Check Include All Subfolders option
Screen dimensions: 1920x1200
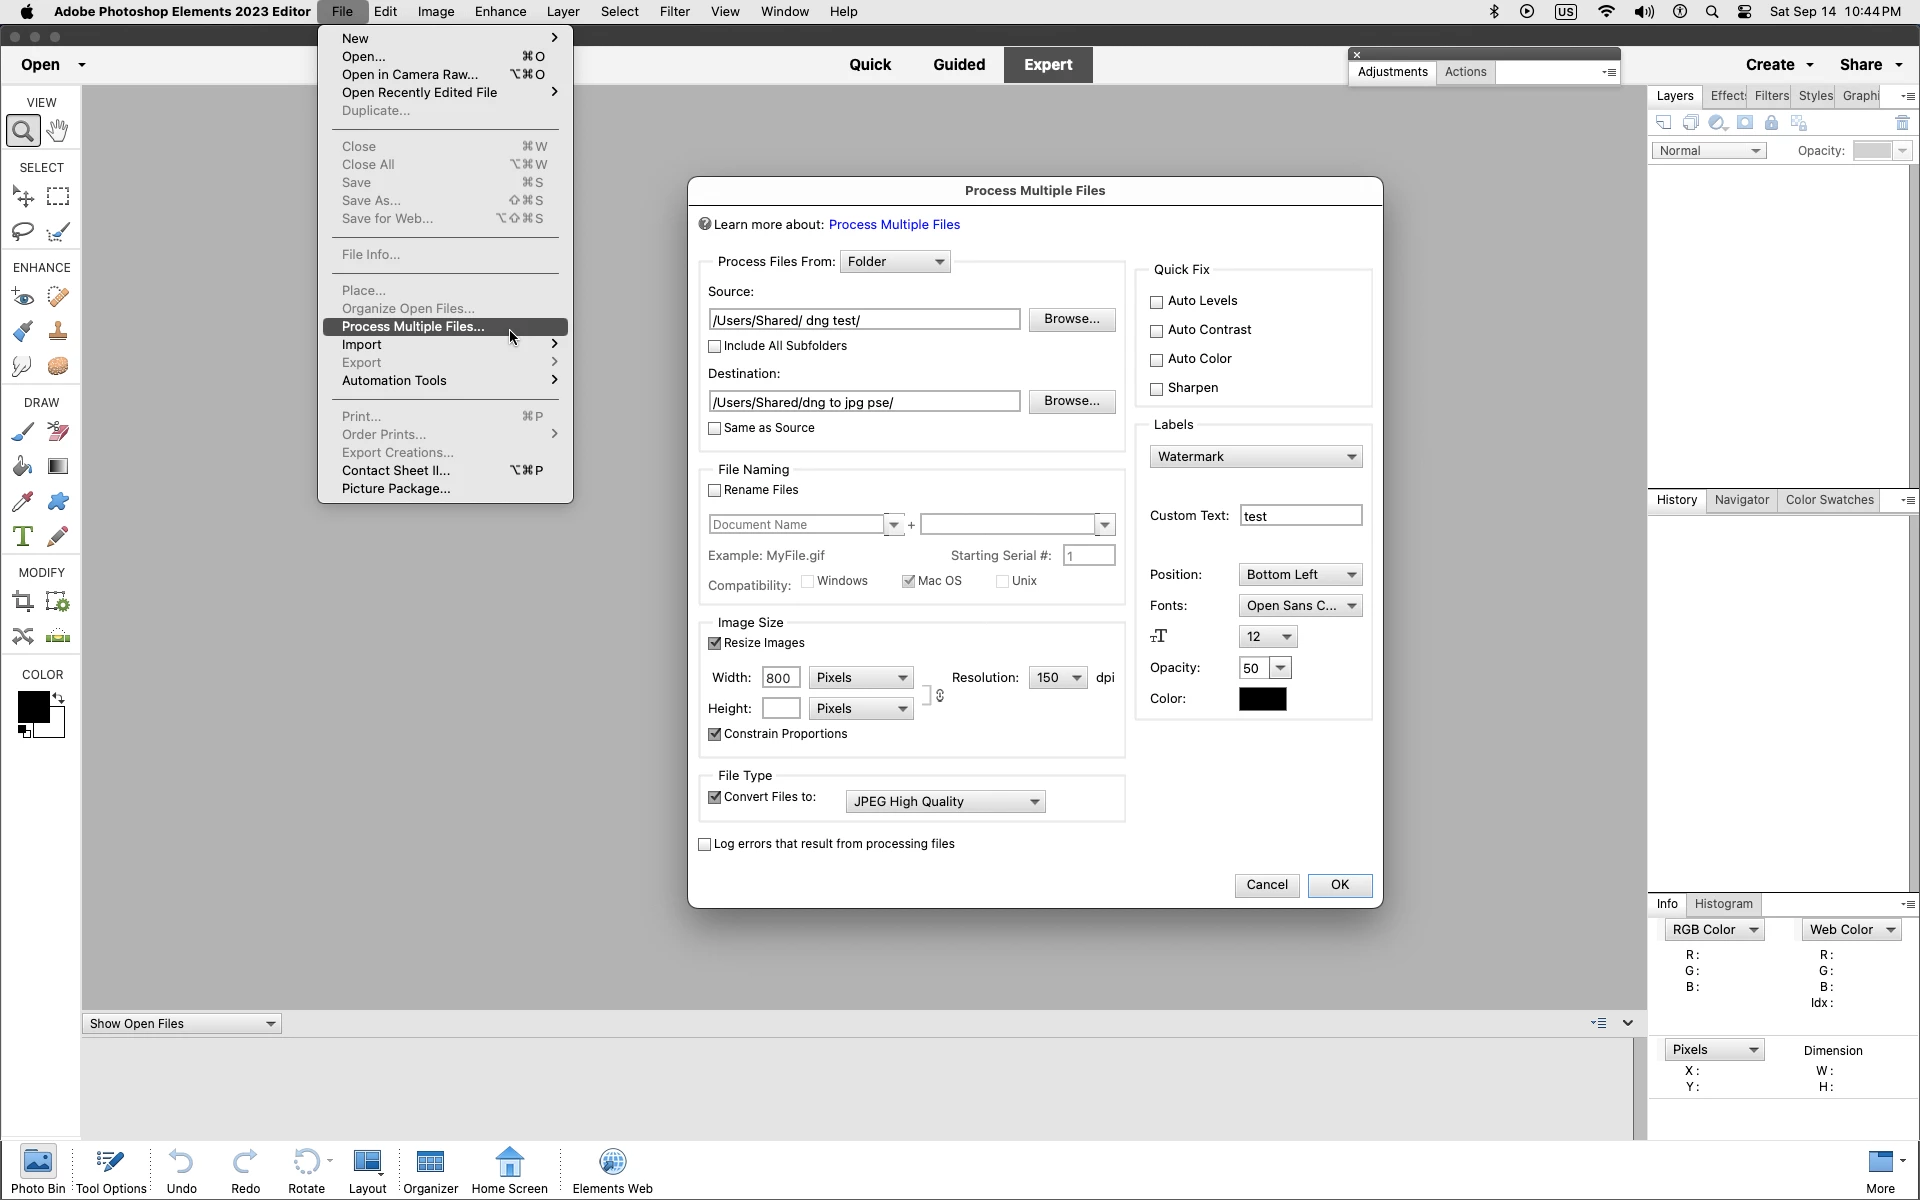point(715,347)
